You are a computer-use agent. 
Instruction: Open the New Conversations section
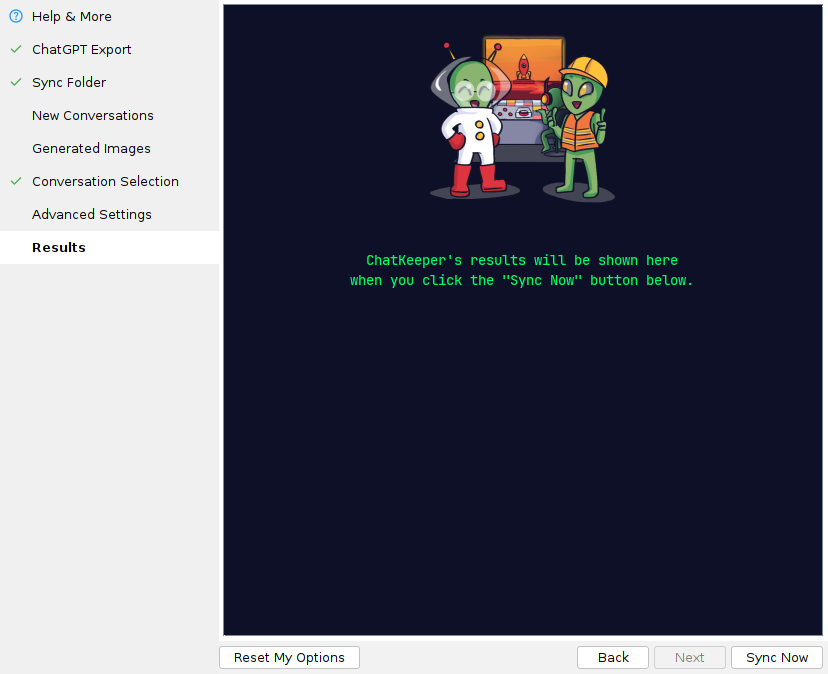93,115
